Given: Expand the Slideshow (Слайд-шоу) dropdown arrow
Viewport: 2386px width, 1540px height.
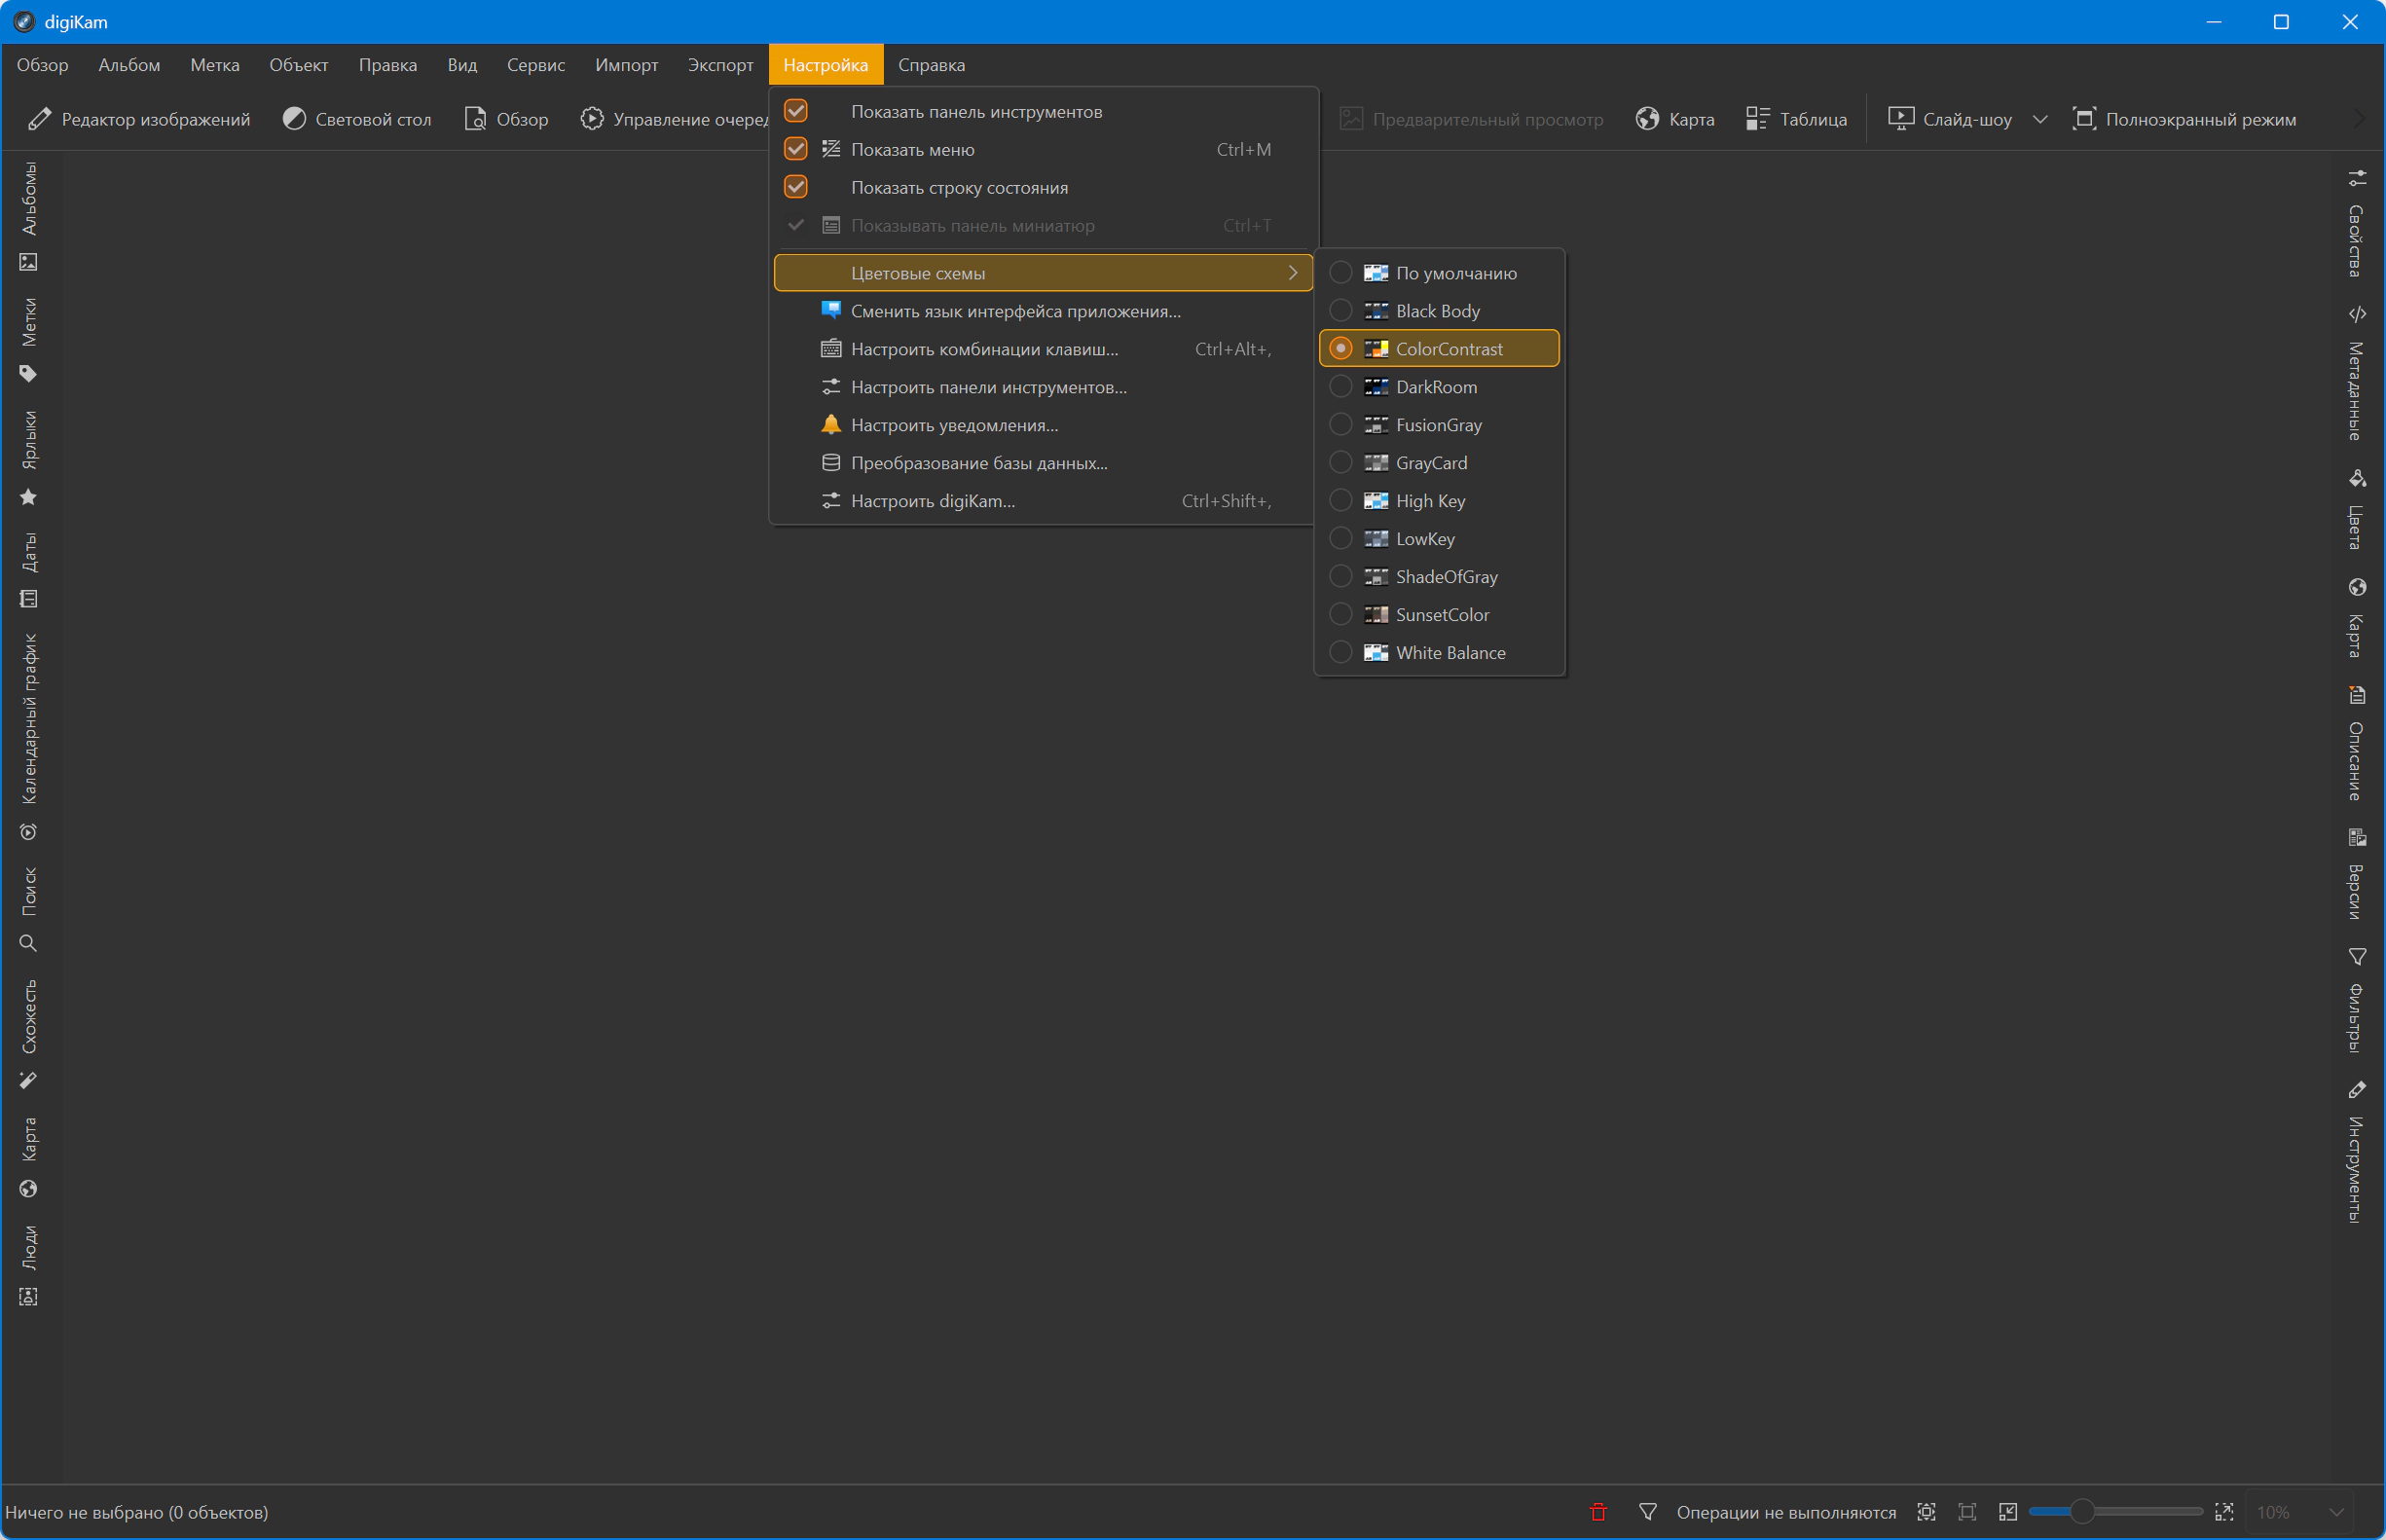Looking at the screenshot, I should [2040, 119].
